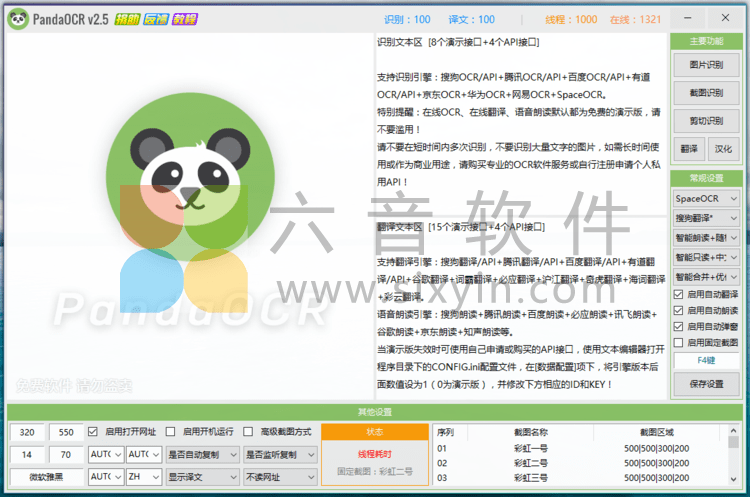Enable the 启用开机运行 checkbox
Screen dimensions: 750x497
[170, 431]
